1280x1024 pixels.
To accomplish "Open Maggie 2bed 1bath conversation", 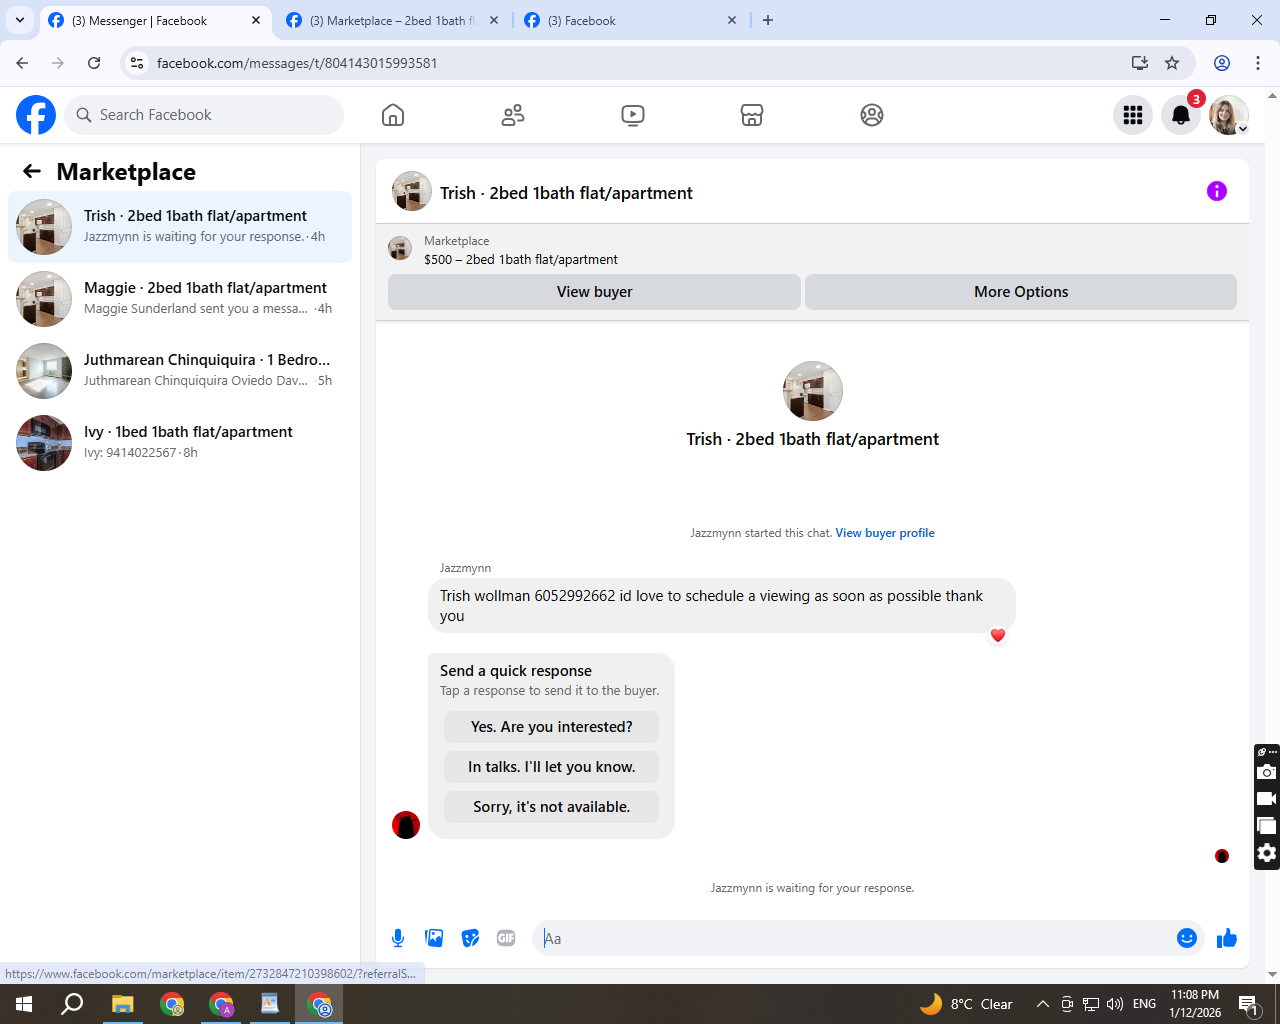I will 180,299.
